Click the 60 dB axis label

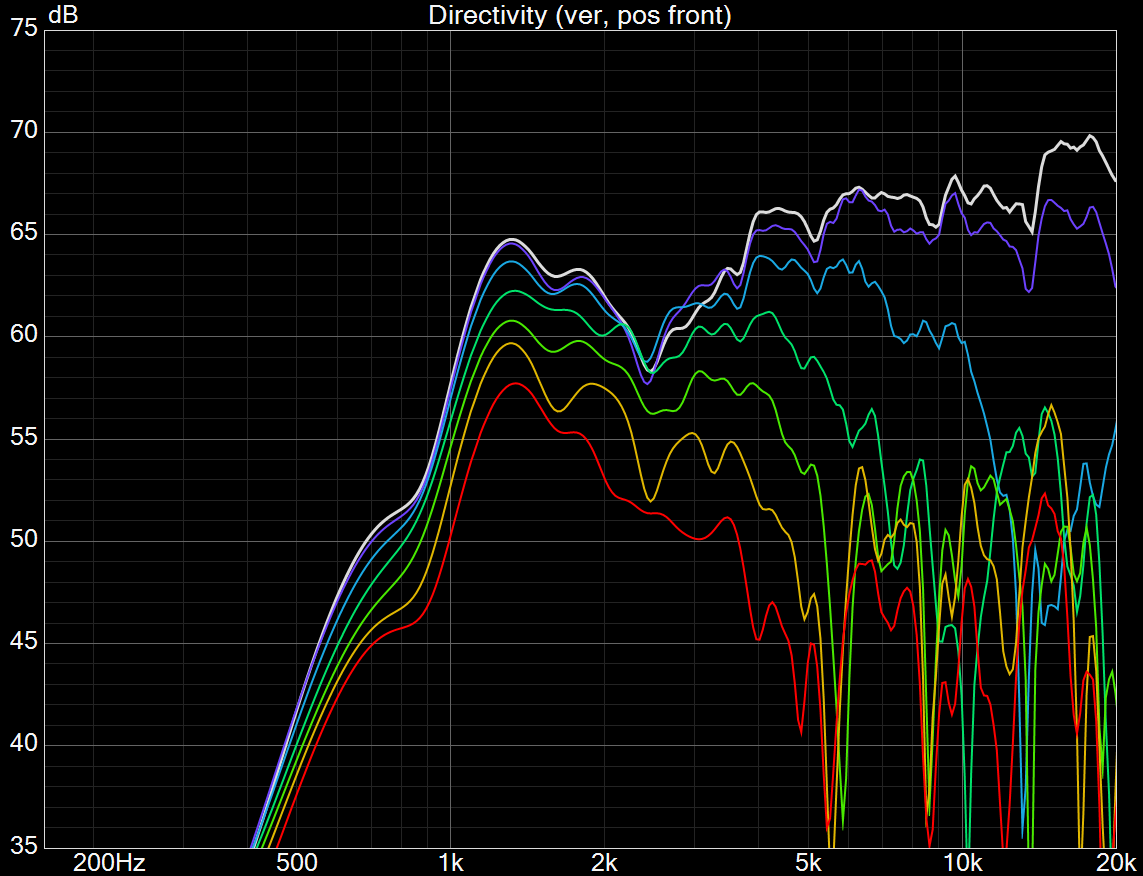pos(24,335)
